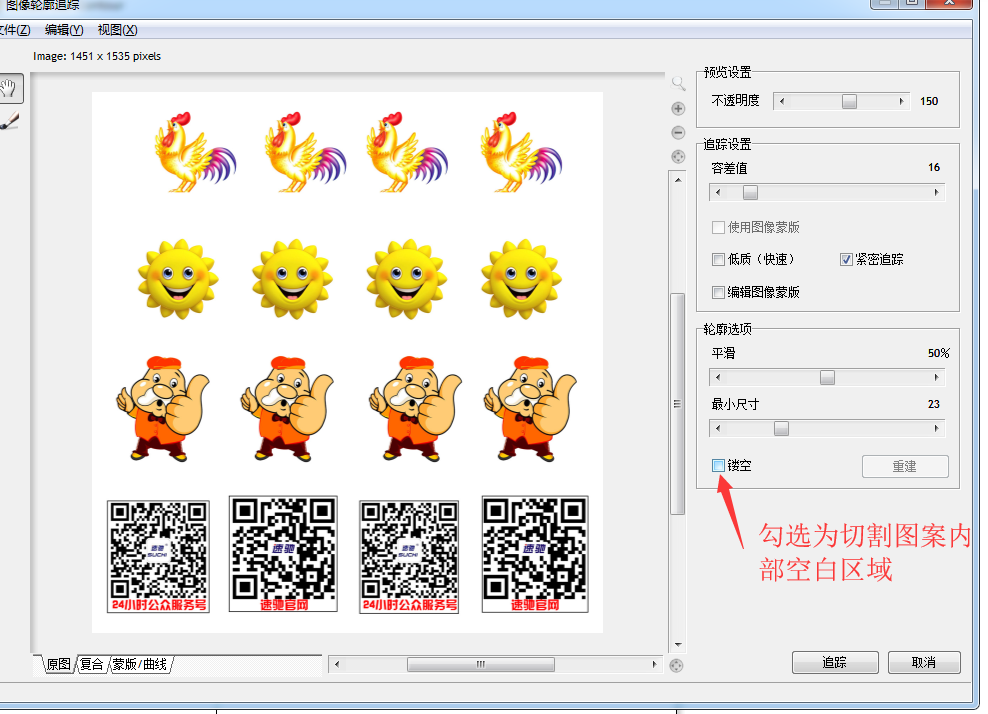Increase 容差值 with right arrow
988x714 pixels.
[x=936, y=193]
